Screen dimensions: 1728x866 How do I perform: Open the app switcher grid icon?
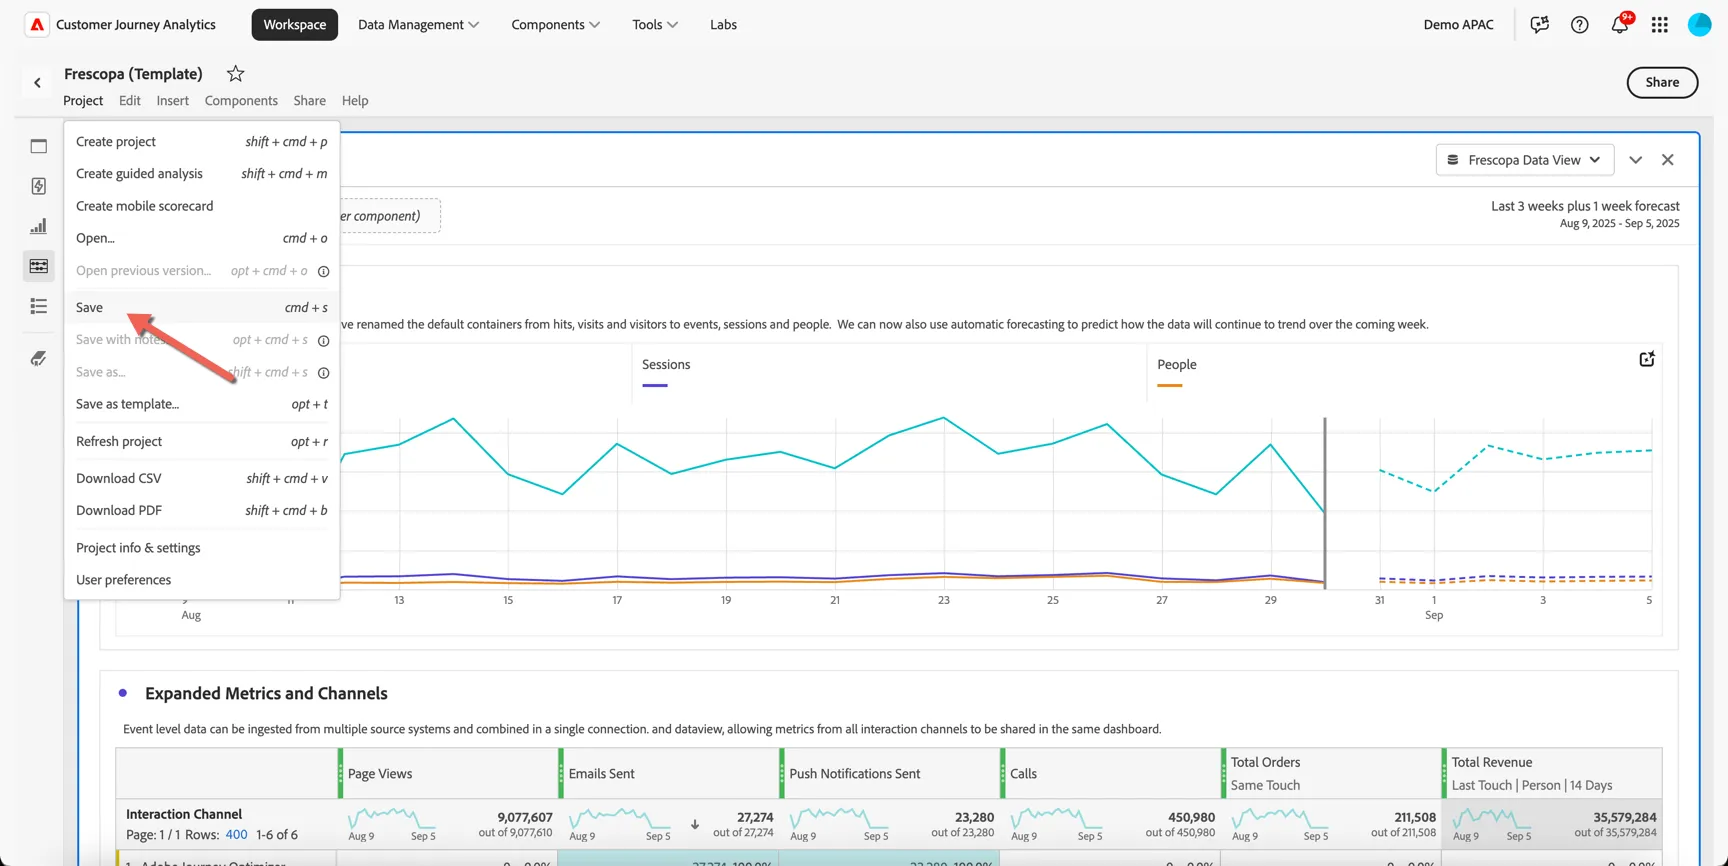coord(1659,25)
